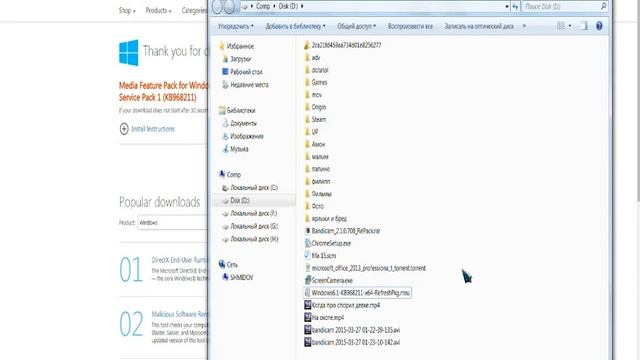Select the UP folder icon
Screen dimensions: 640x360
click(x=307, y=132)
